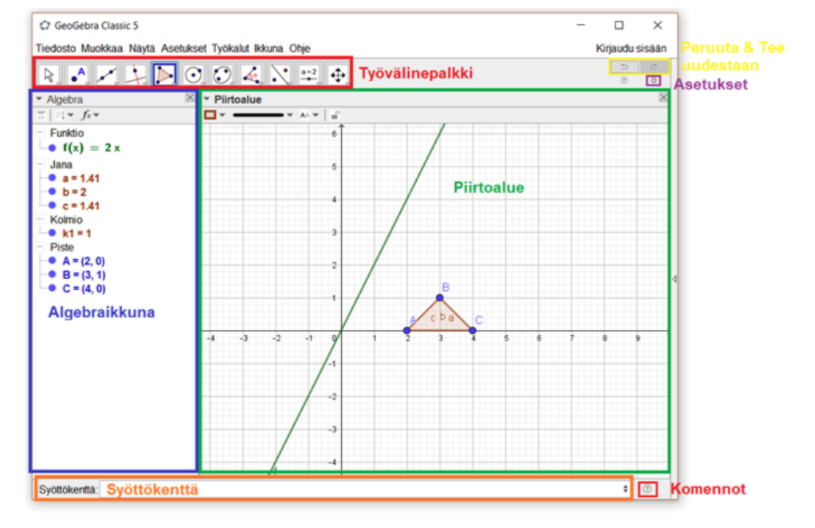Screen dimensions: 815x528
Task: Open the input bar history dropdown
Action: click(625, 489)
